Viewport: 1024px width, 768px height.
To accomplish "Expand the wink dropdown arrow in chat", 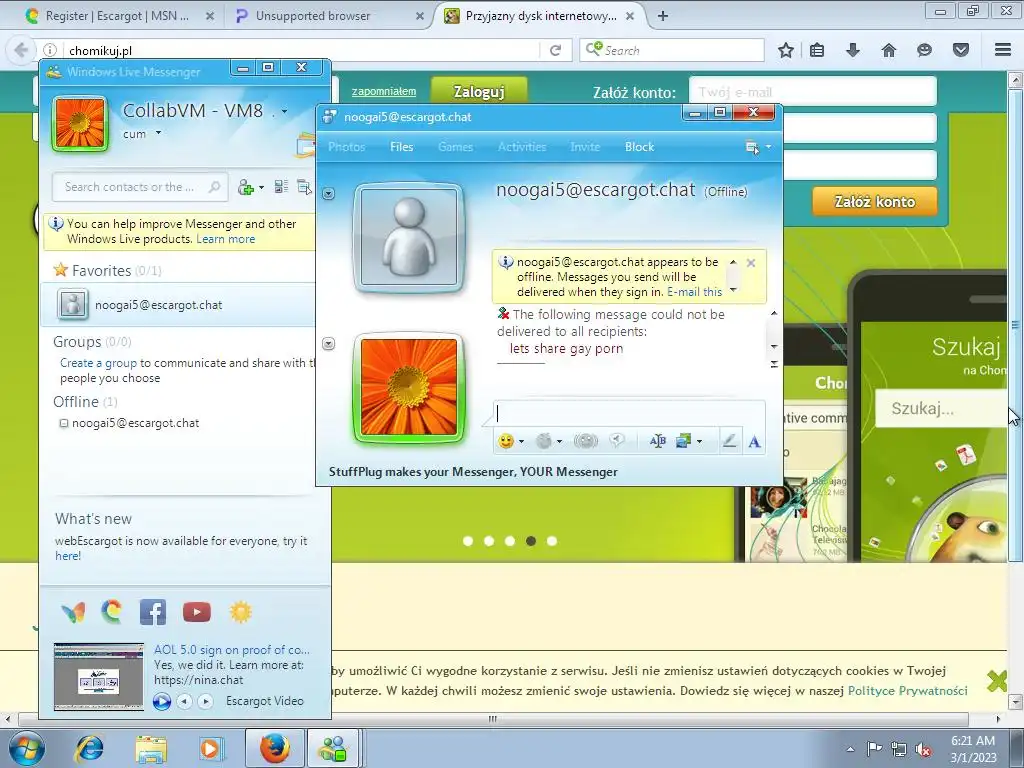I will coord(559,442).
